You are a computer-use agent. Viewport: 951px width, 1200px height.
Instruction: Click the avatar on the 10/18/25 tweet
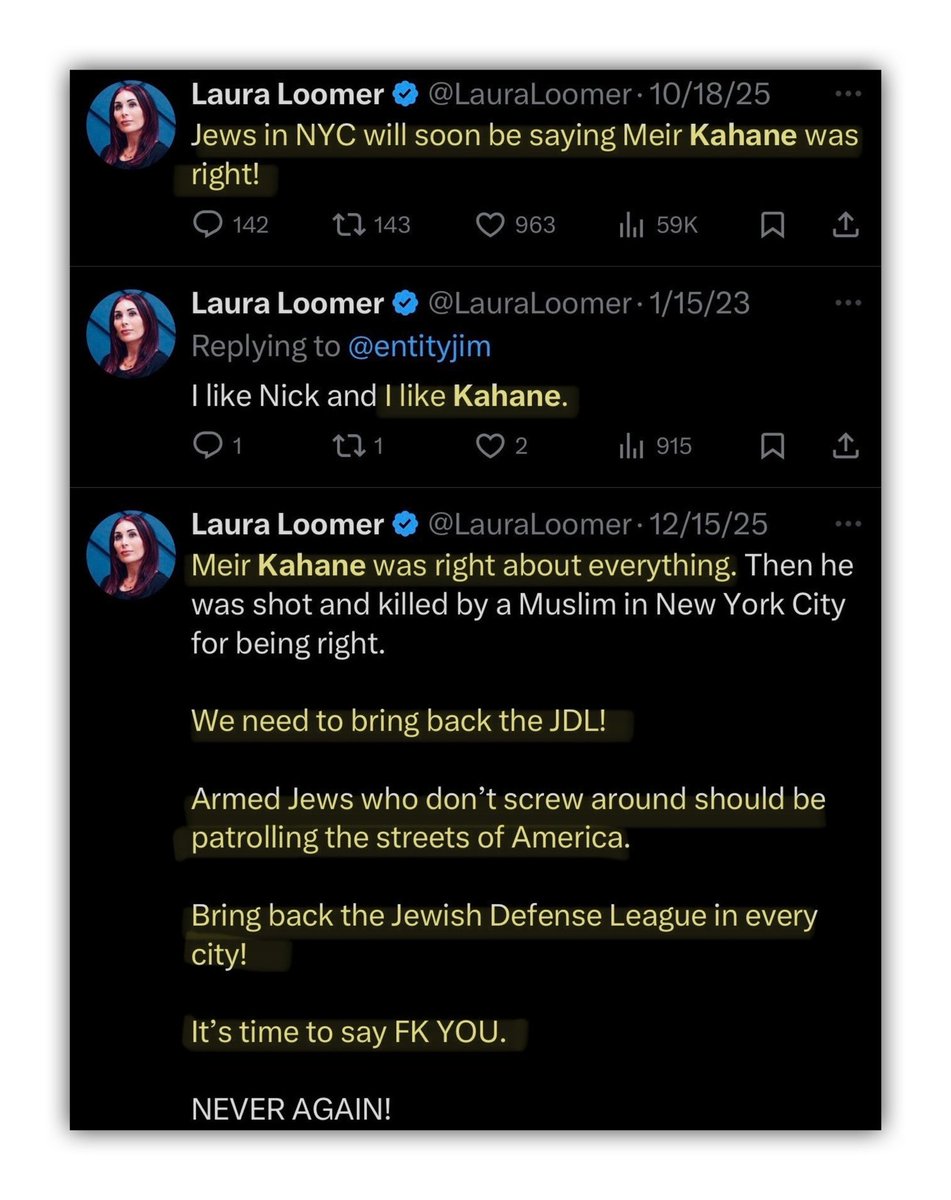pos(132,124)
